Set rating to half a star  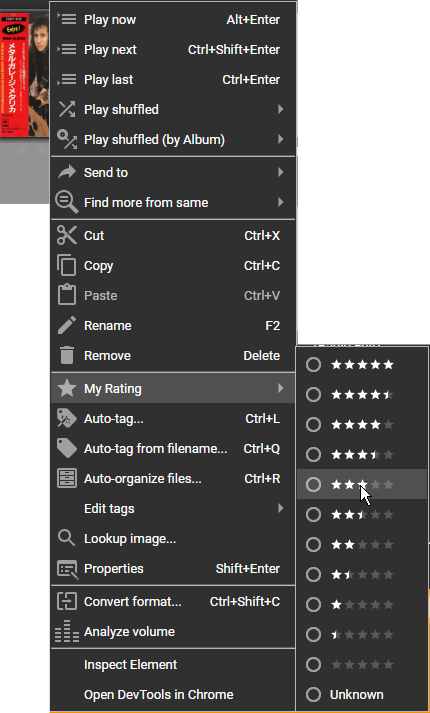362,635
